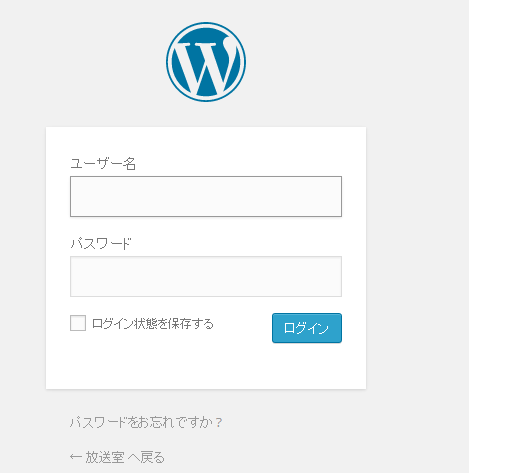Click the left arrow before 放送室
This screenshot has height=473, width=512.
pos(76,457)
